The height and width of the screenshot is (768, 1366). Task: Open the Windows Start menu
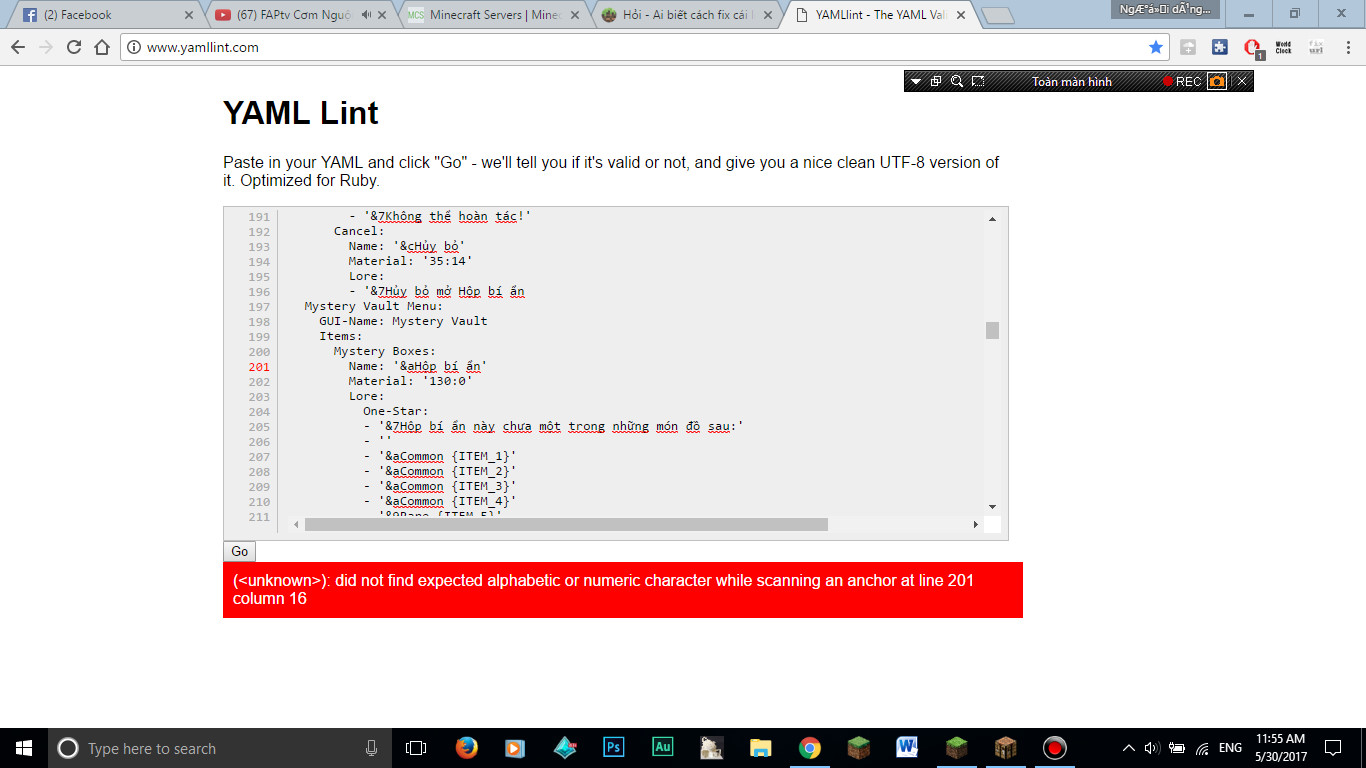(23, 748)
